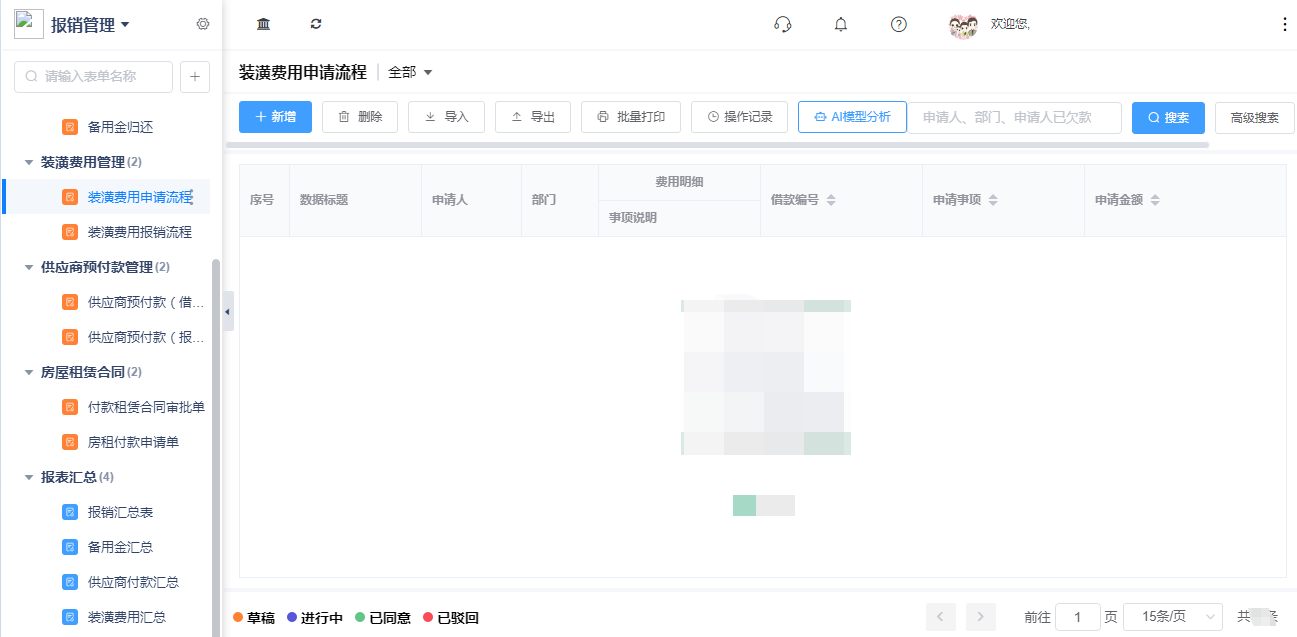The image size is (1297, 637).
Task: Click the user avatar picture
Action: [x=963, y=25]
